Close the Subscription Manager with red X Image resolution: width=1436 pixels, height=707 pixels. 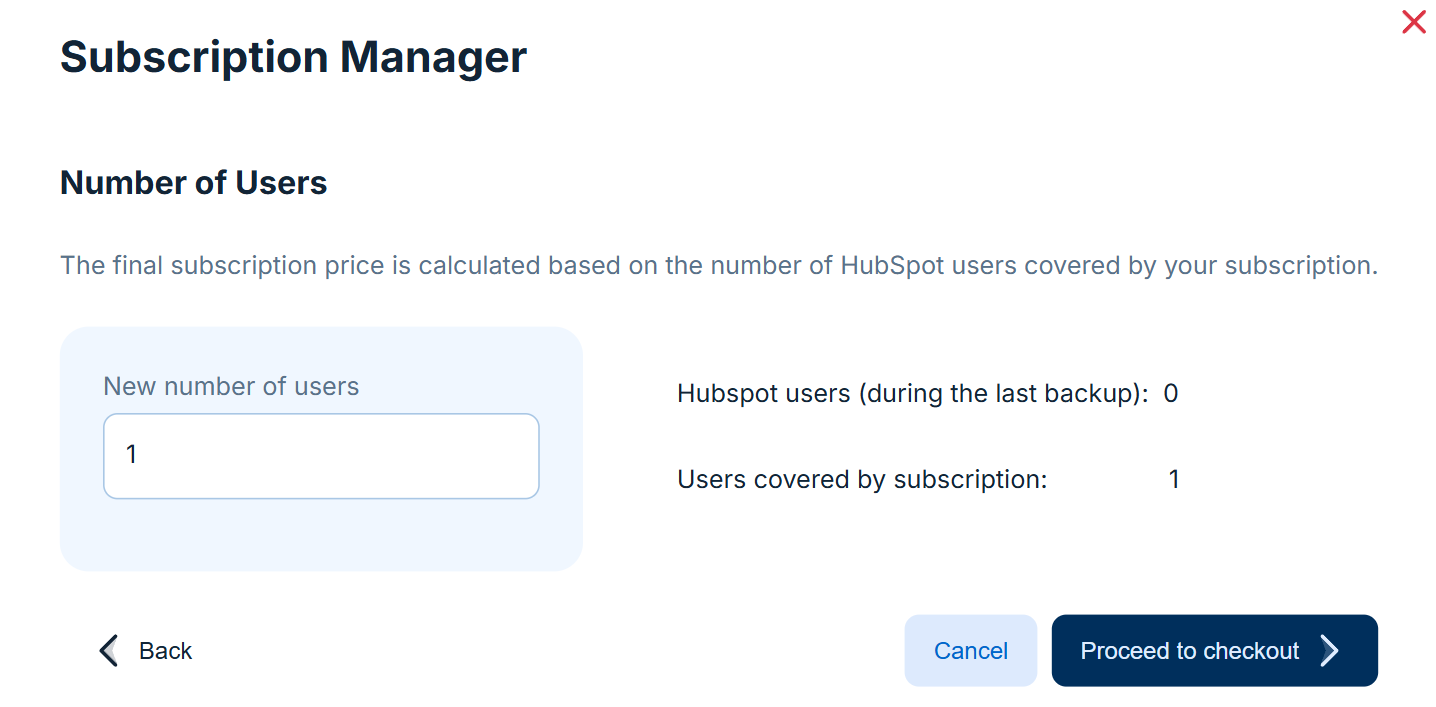pos(1413,22)
